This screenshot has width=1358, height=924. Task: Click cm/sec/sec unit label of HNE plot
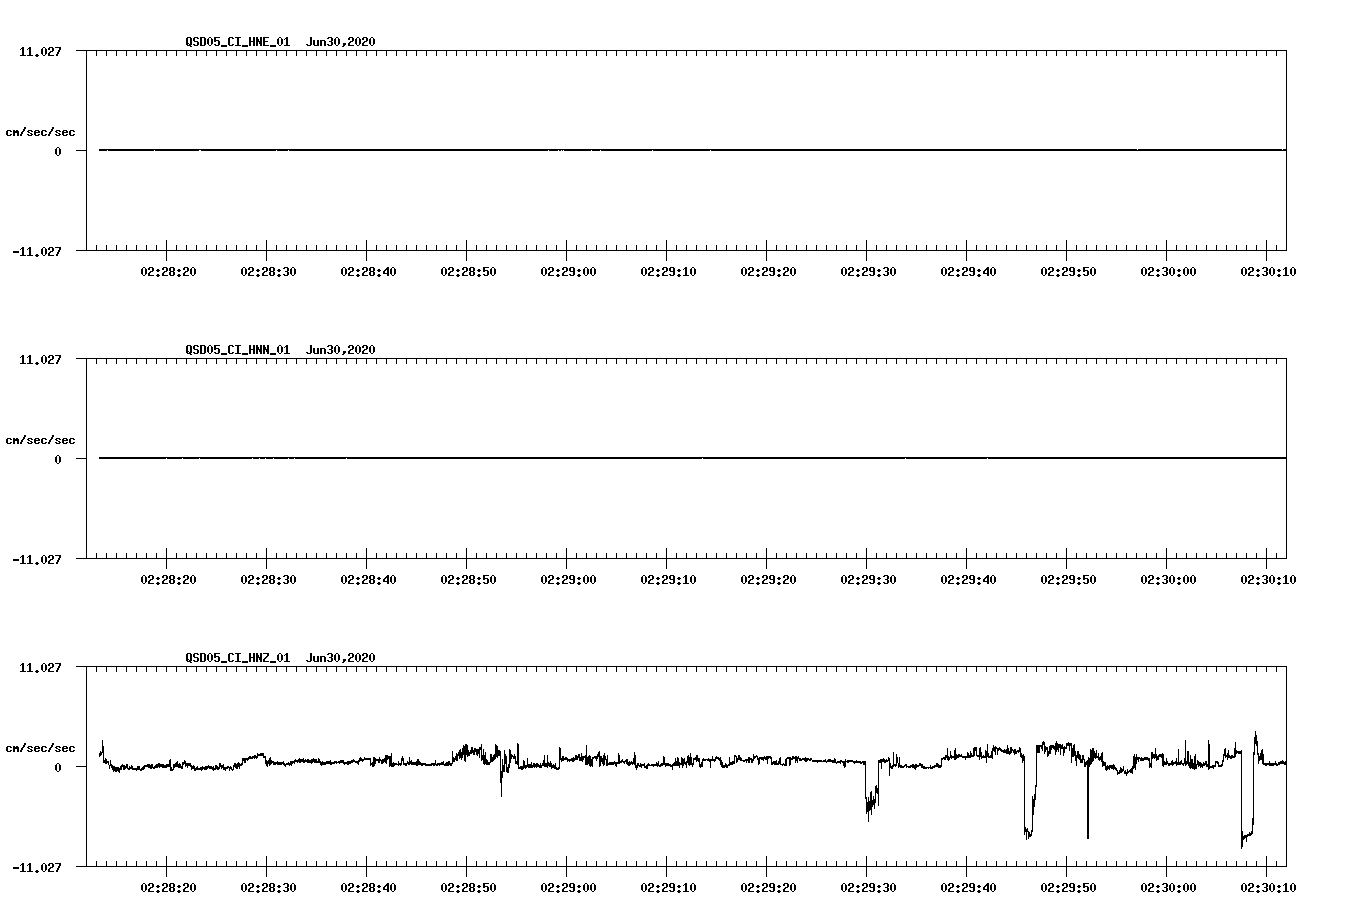40,132
